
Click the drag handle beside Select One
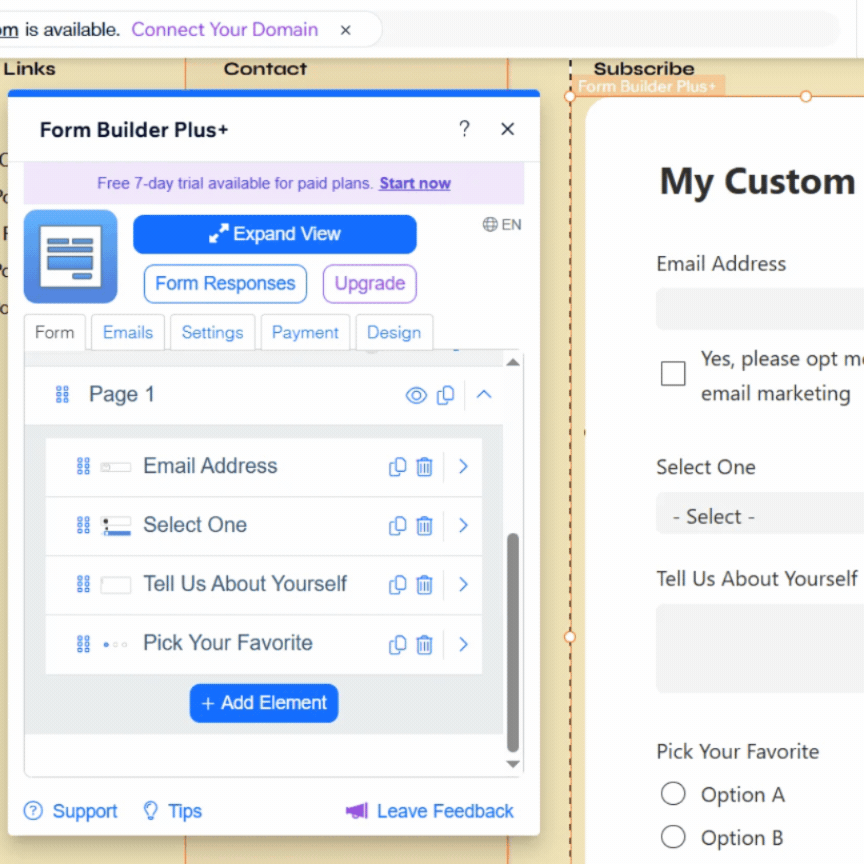point(83,525)
